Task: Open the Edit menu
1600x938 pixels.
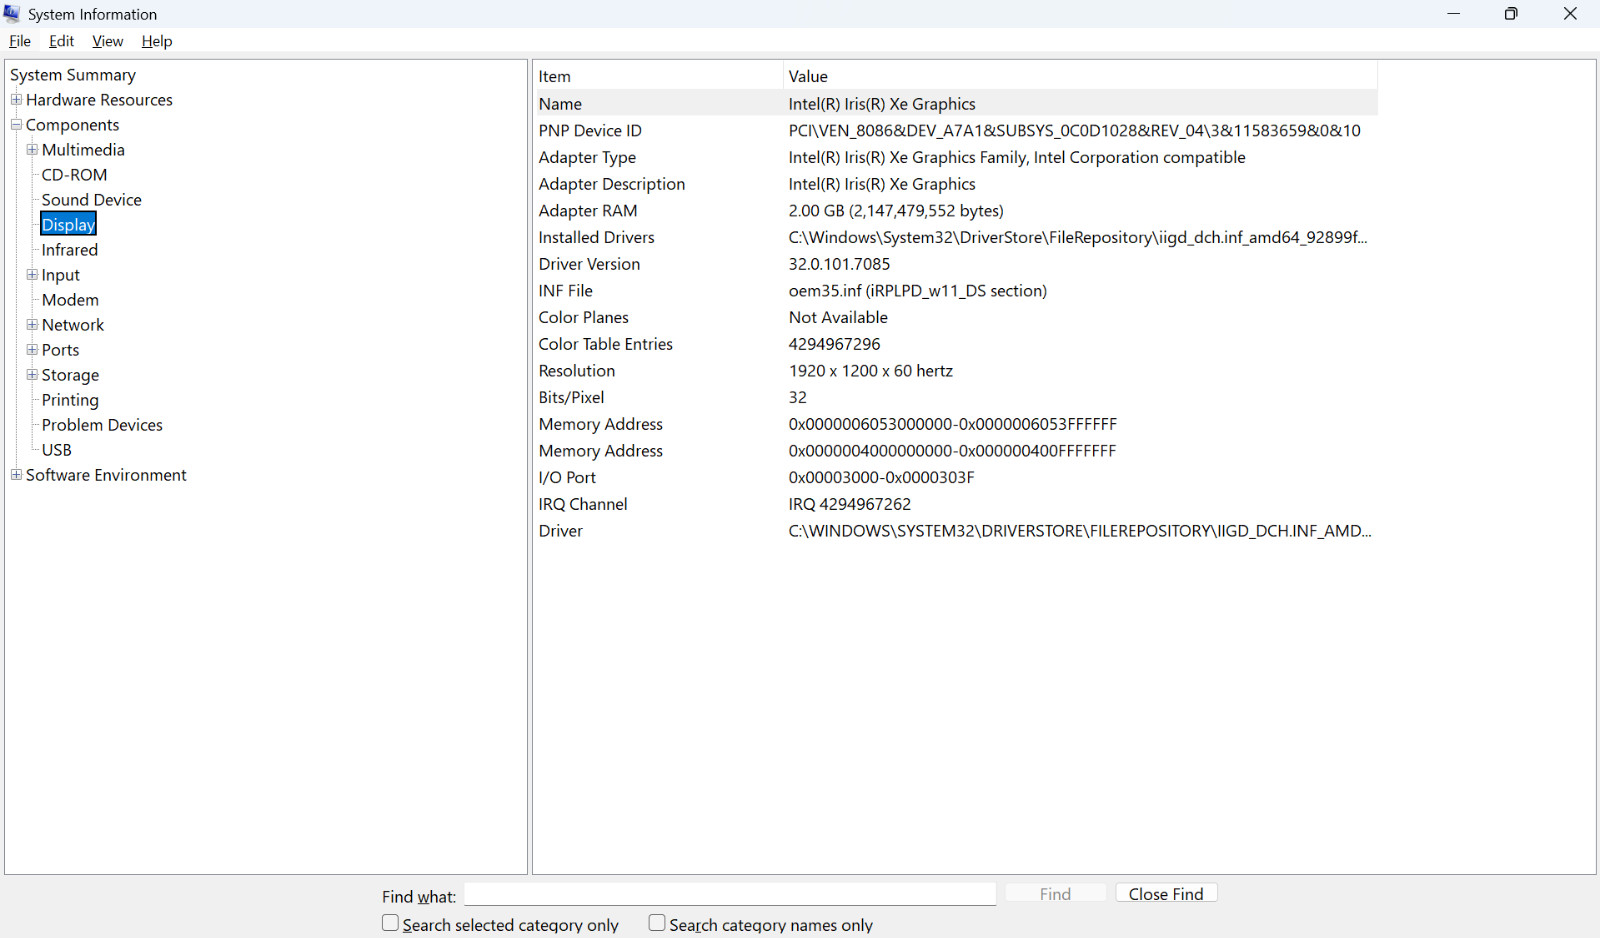Action: click(61, 41)
